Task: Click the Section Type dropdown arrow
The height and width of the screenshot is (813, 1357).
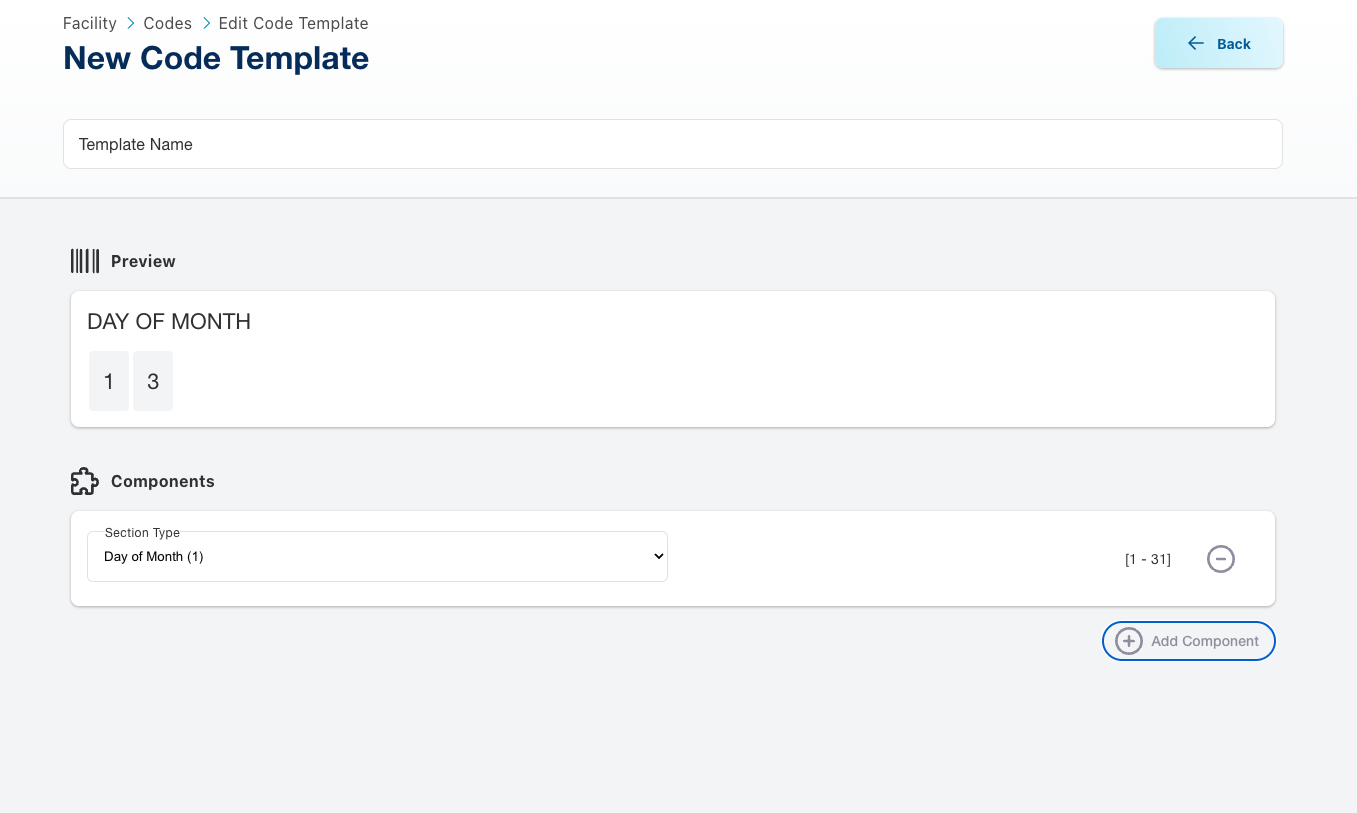Action: [x=657, y=557]
